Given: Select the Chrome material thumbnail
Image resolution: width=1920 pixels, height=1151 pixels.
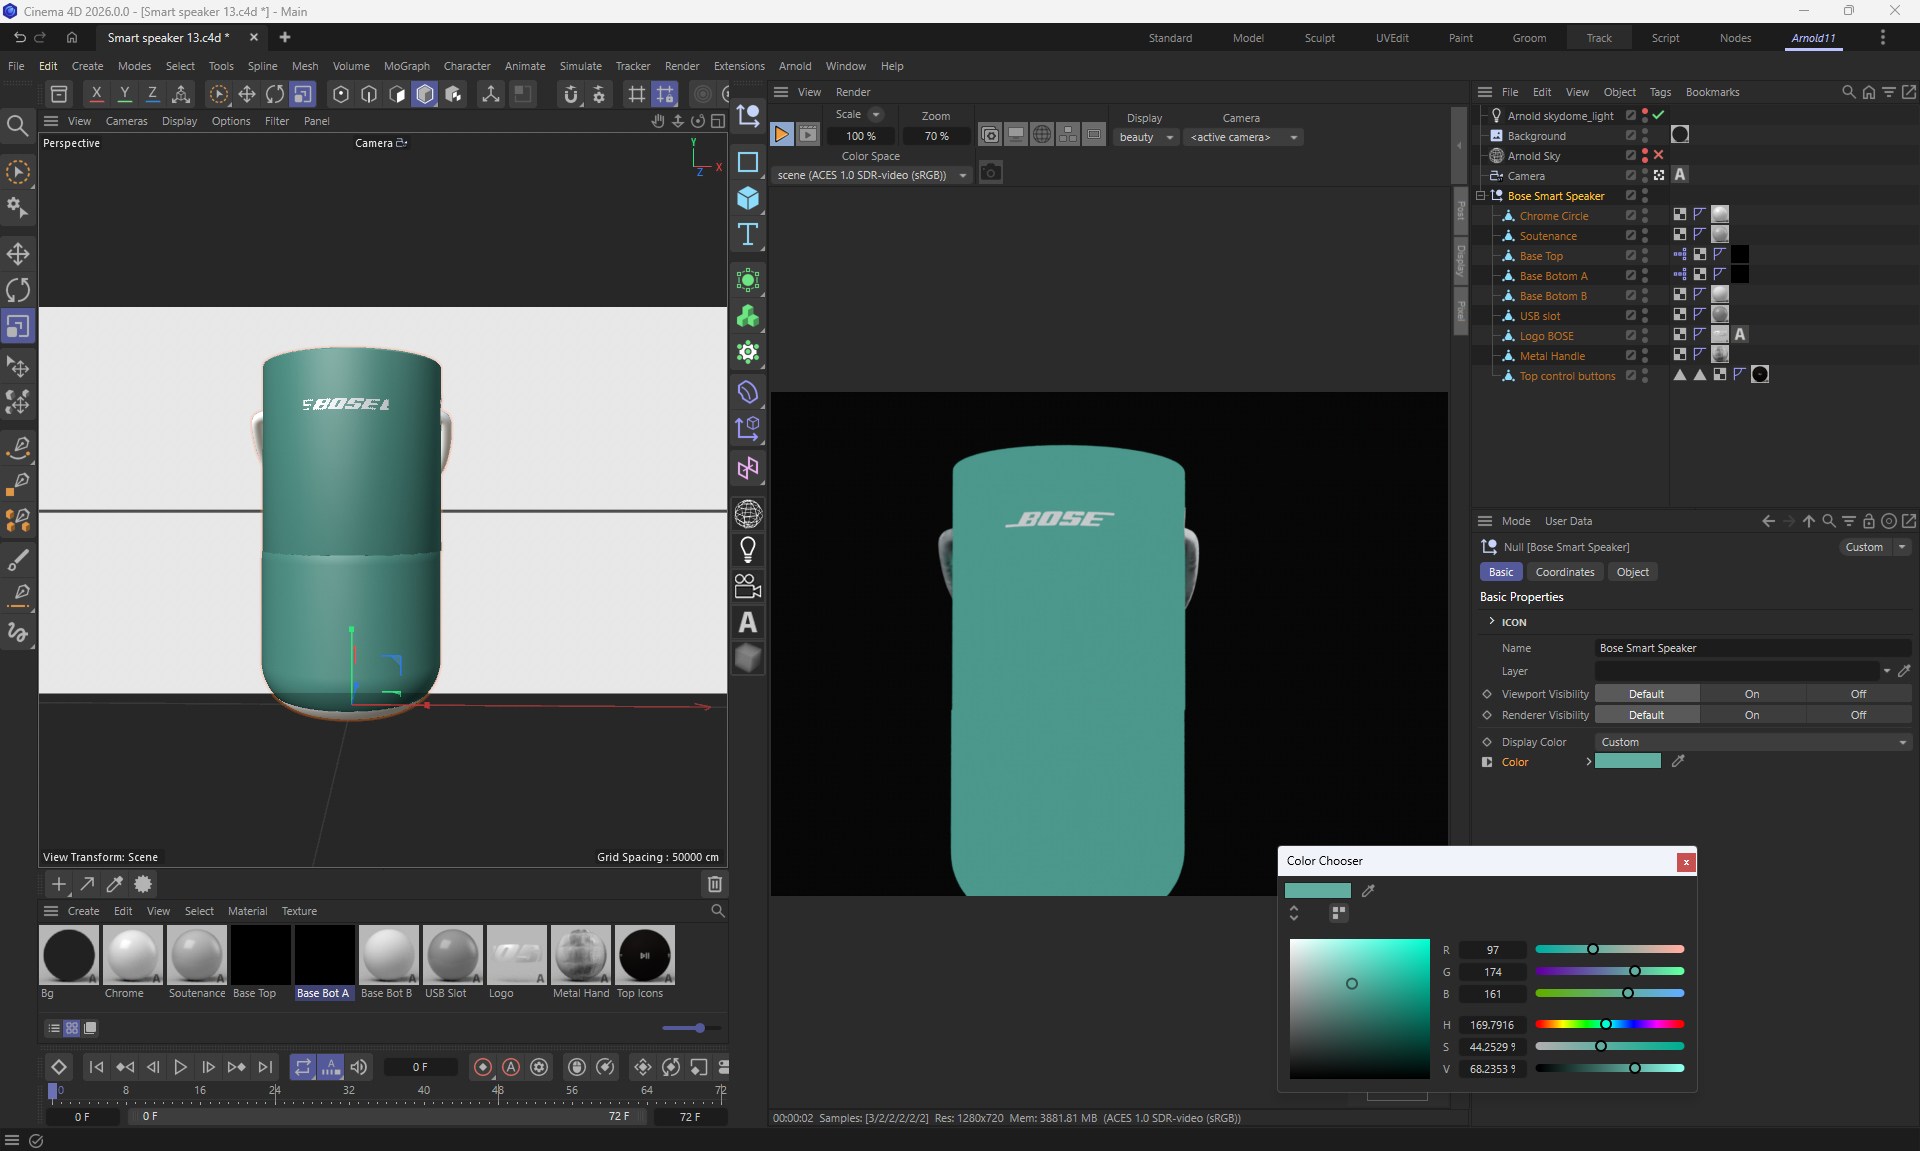Looking at the screenshot, I should [x=132, y=955].
